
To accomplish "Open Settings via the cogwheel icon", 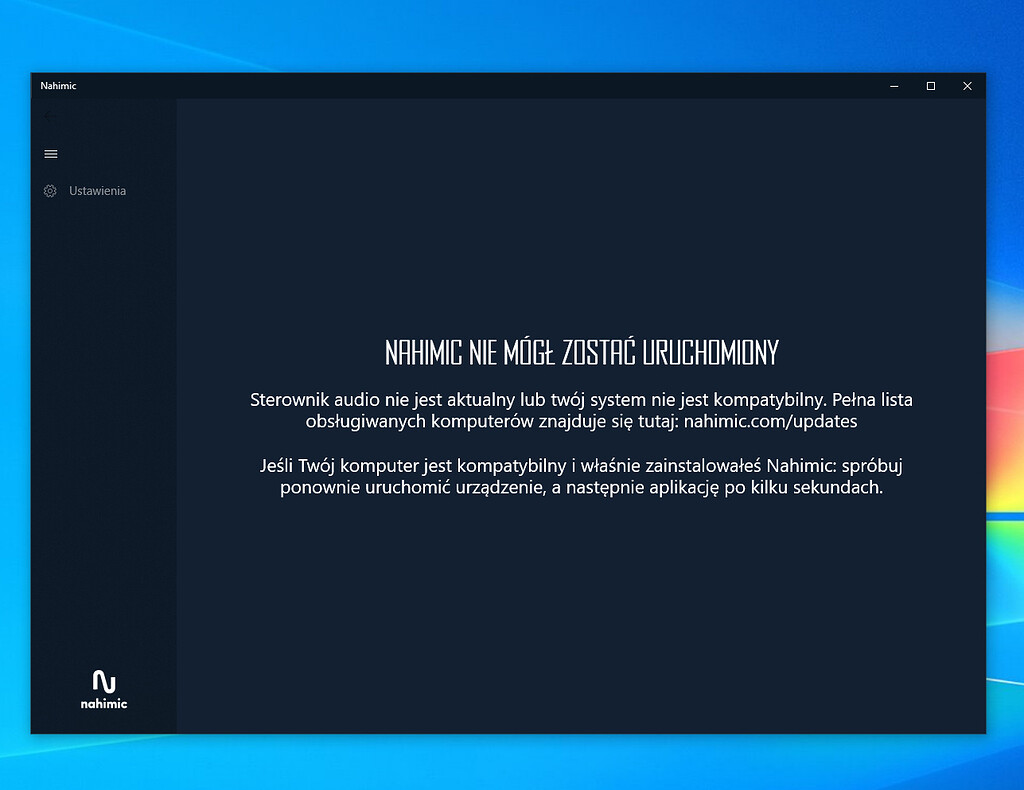I will coord(50,190).
